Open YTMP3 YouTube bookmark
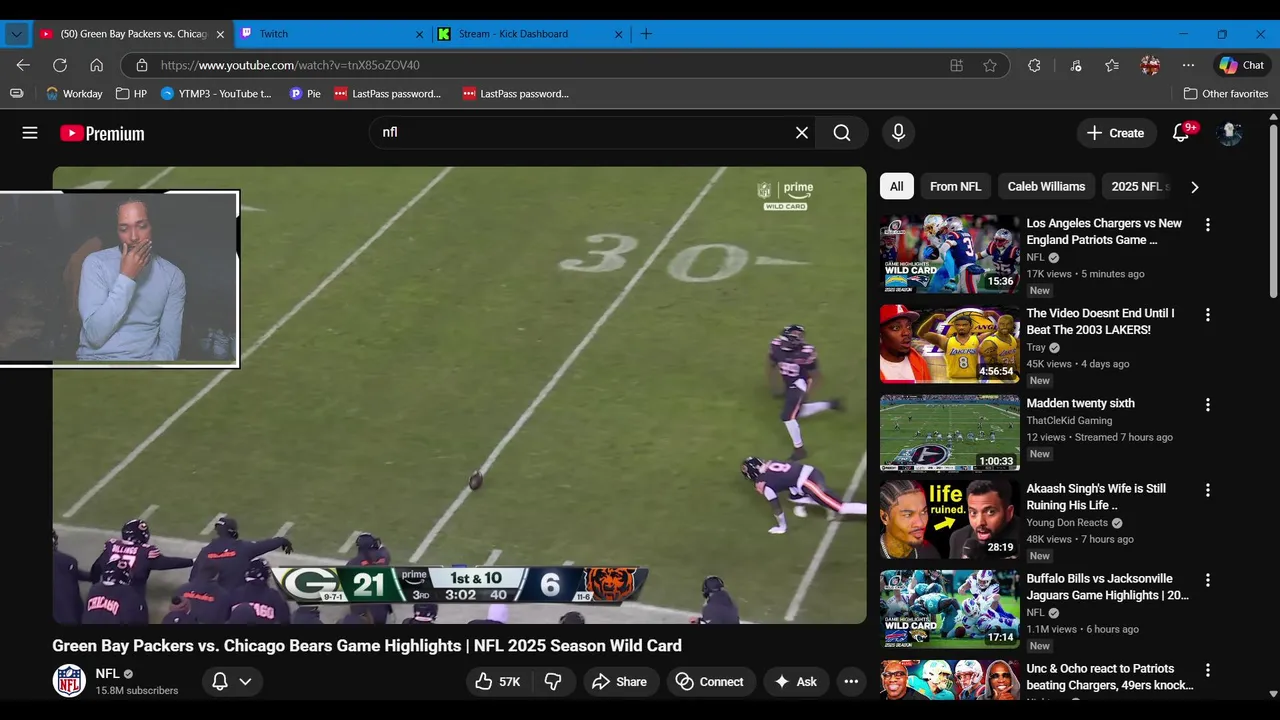1280x720 pixels. click(x=216, y=94)
